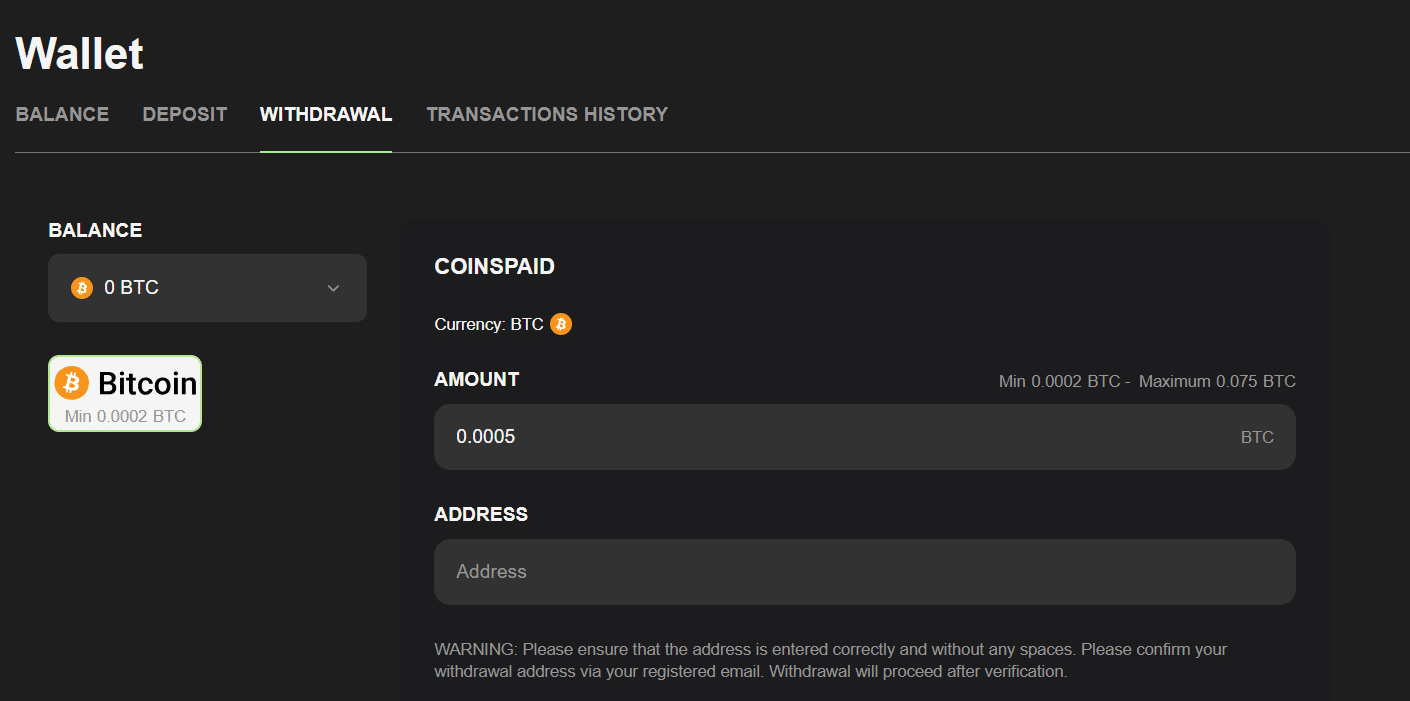Viewport: 1410px width, 701px height.
Task: Click the AMOUNT section label
Action: [x=476, y=379]
